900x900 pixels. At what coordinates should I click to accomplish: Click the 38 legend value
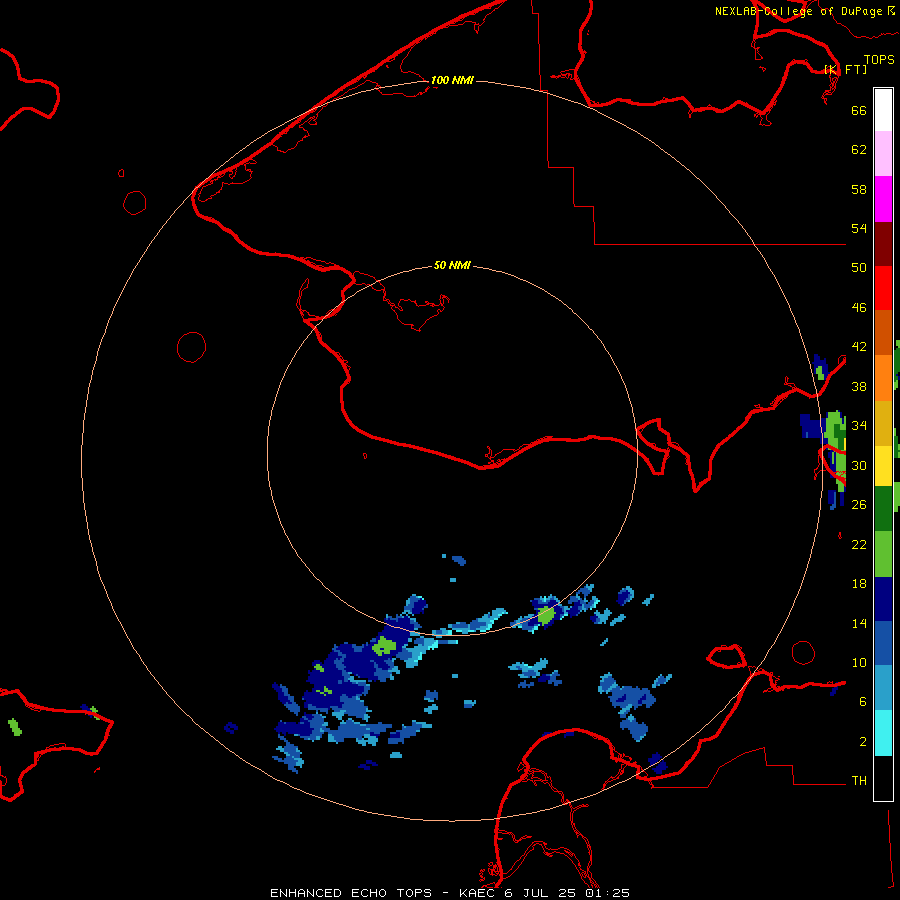tap(859, 387)
